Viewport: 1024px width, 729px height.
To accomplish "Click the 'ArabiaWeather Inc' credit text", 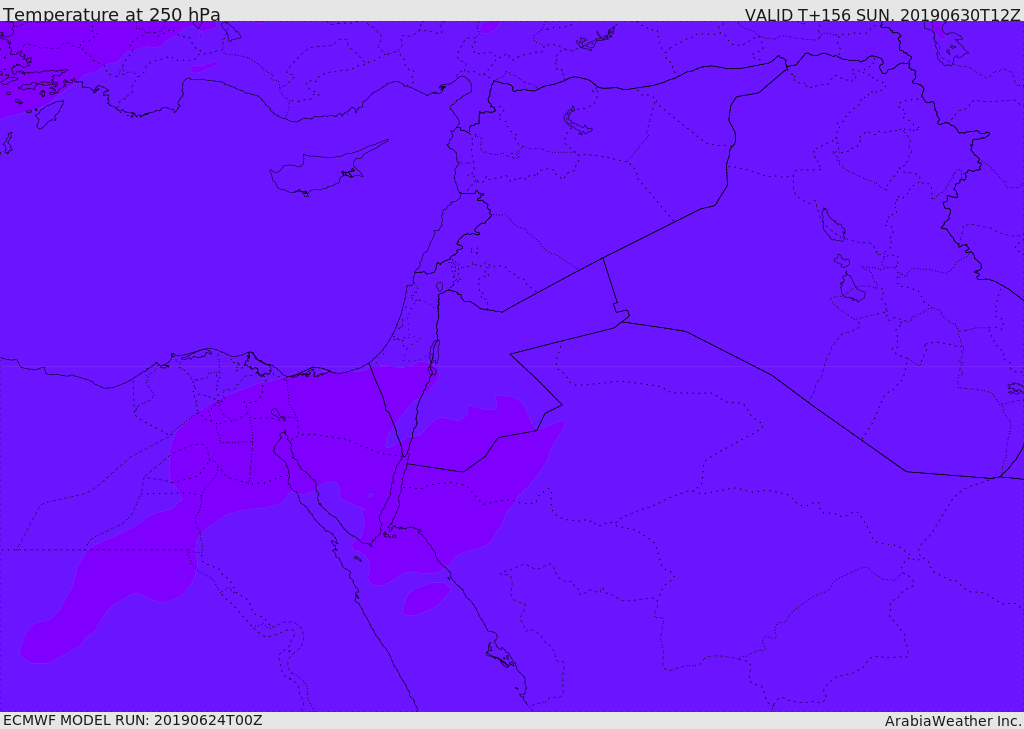I will (x=953, y=721).
